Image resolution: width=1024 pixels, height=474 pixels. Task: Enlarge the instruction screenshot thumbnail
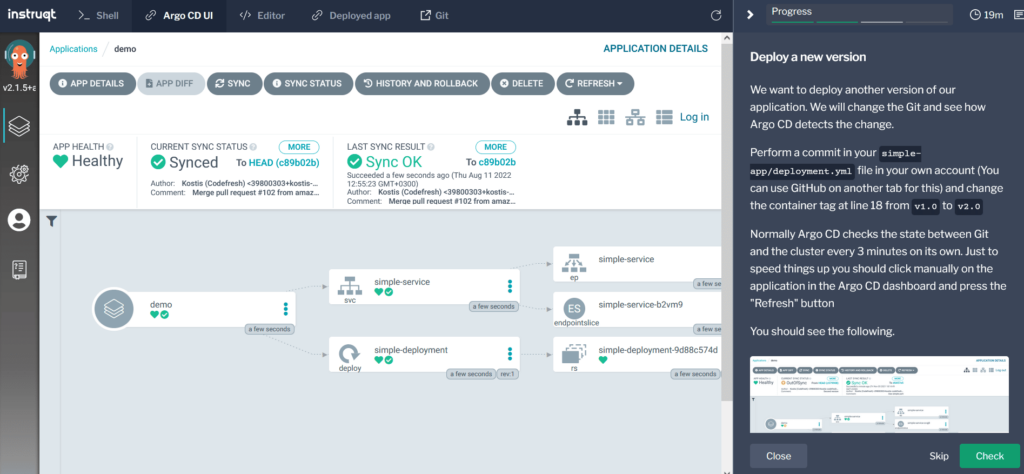(x=878, y=394)
